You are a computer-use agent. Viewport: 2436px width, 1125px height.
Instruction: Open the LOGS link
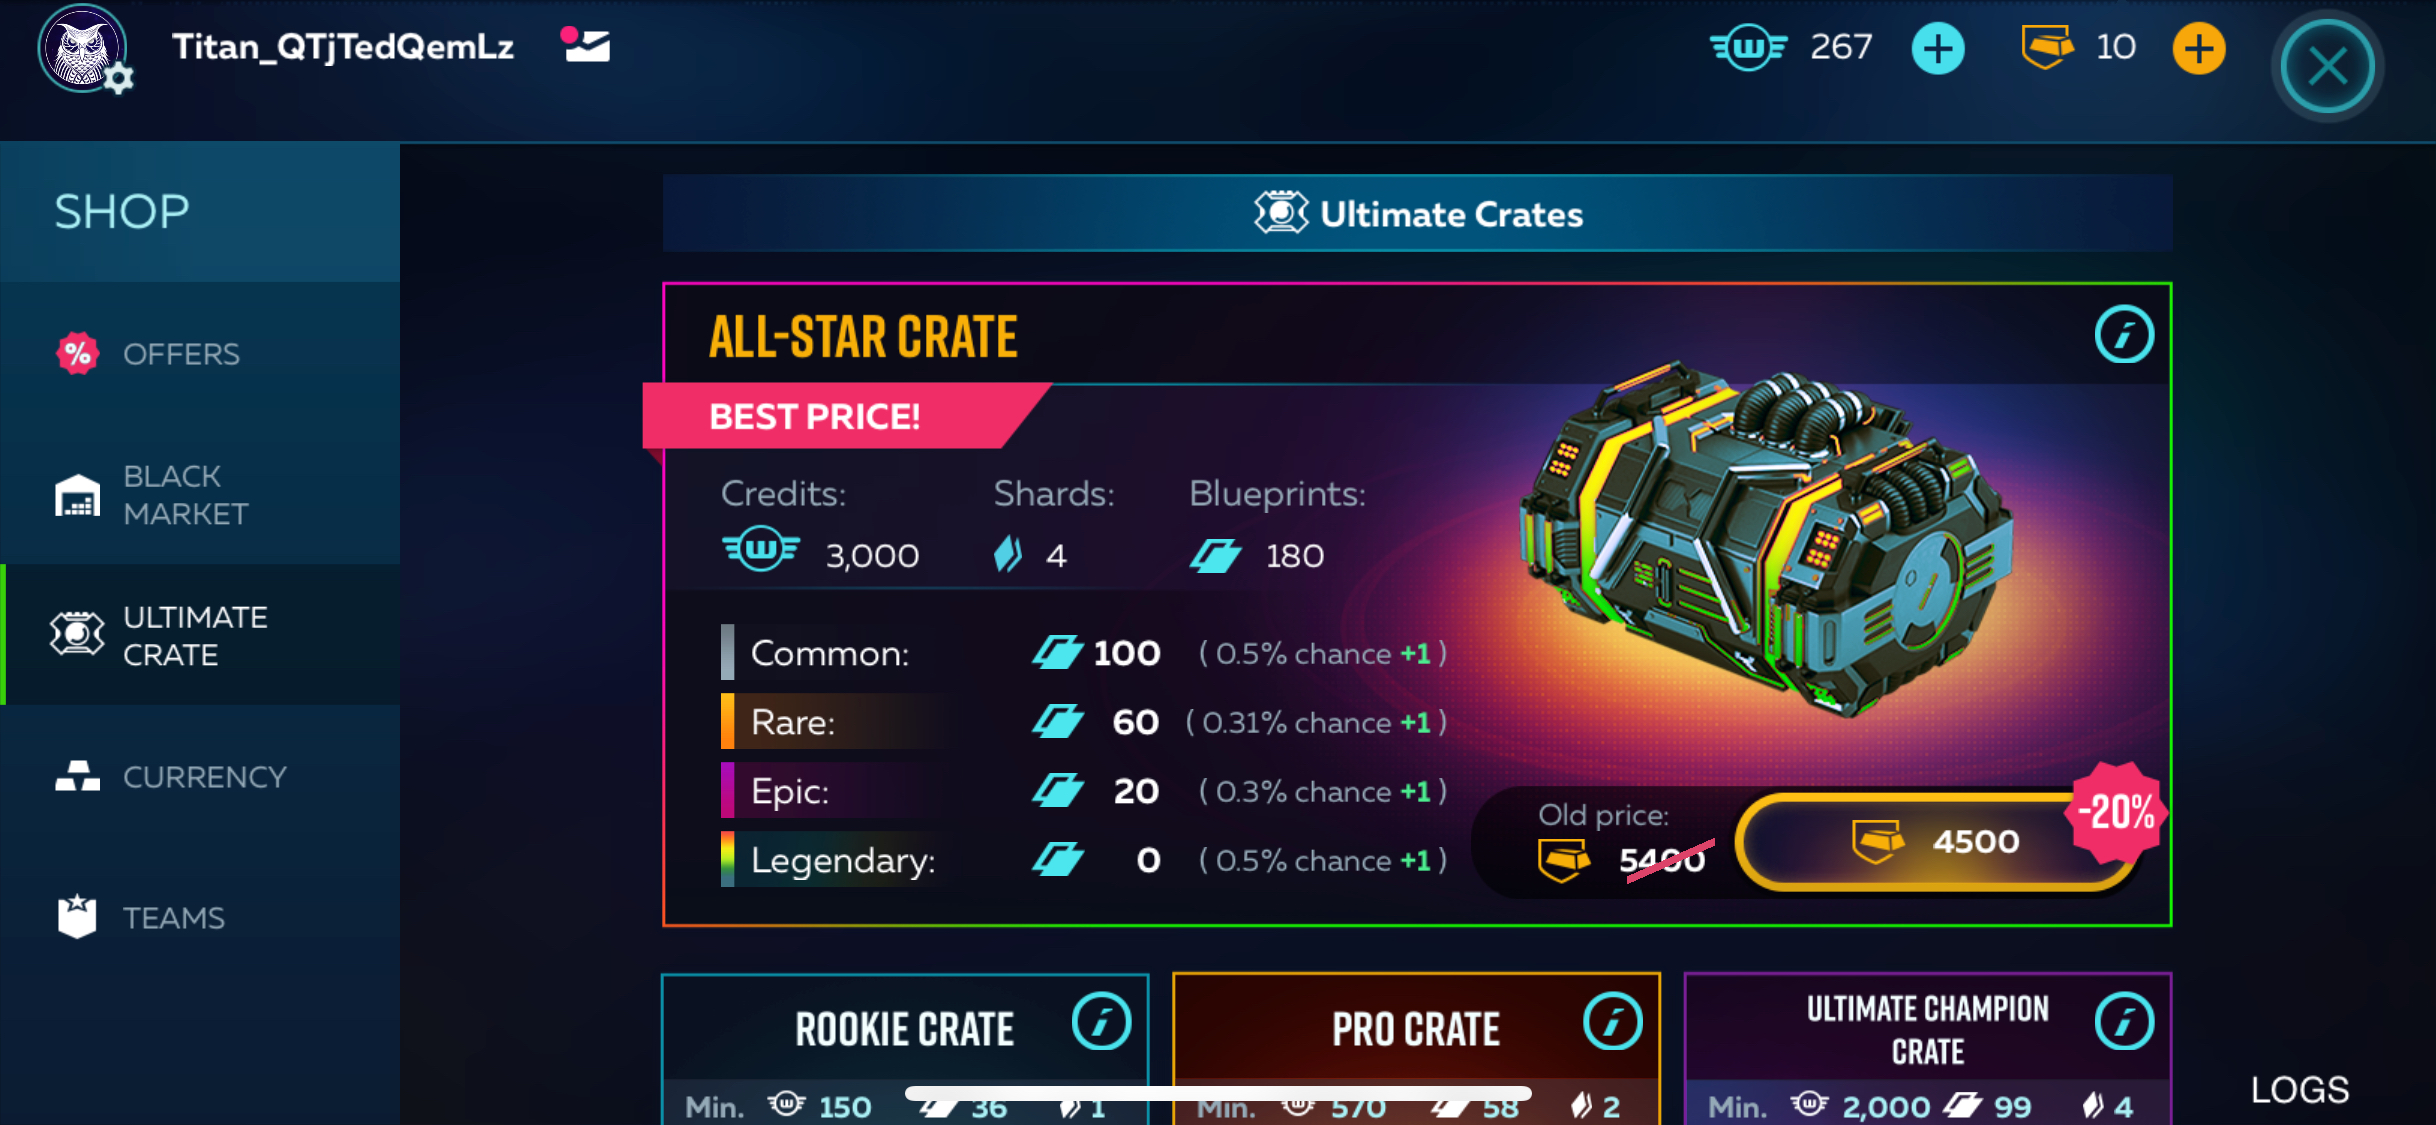tap(2299, 1089)
